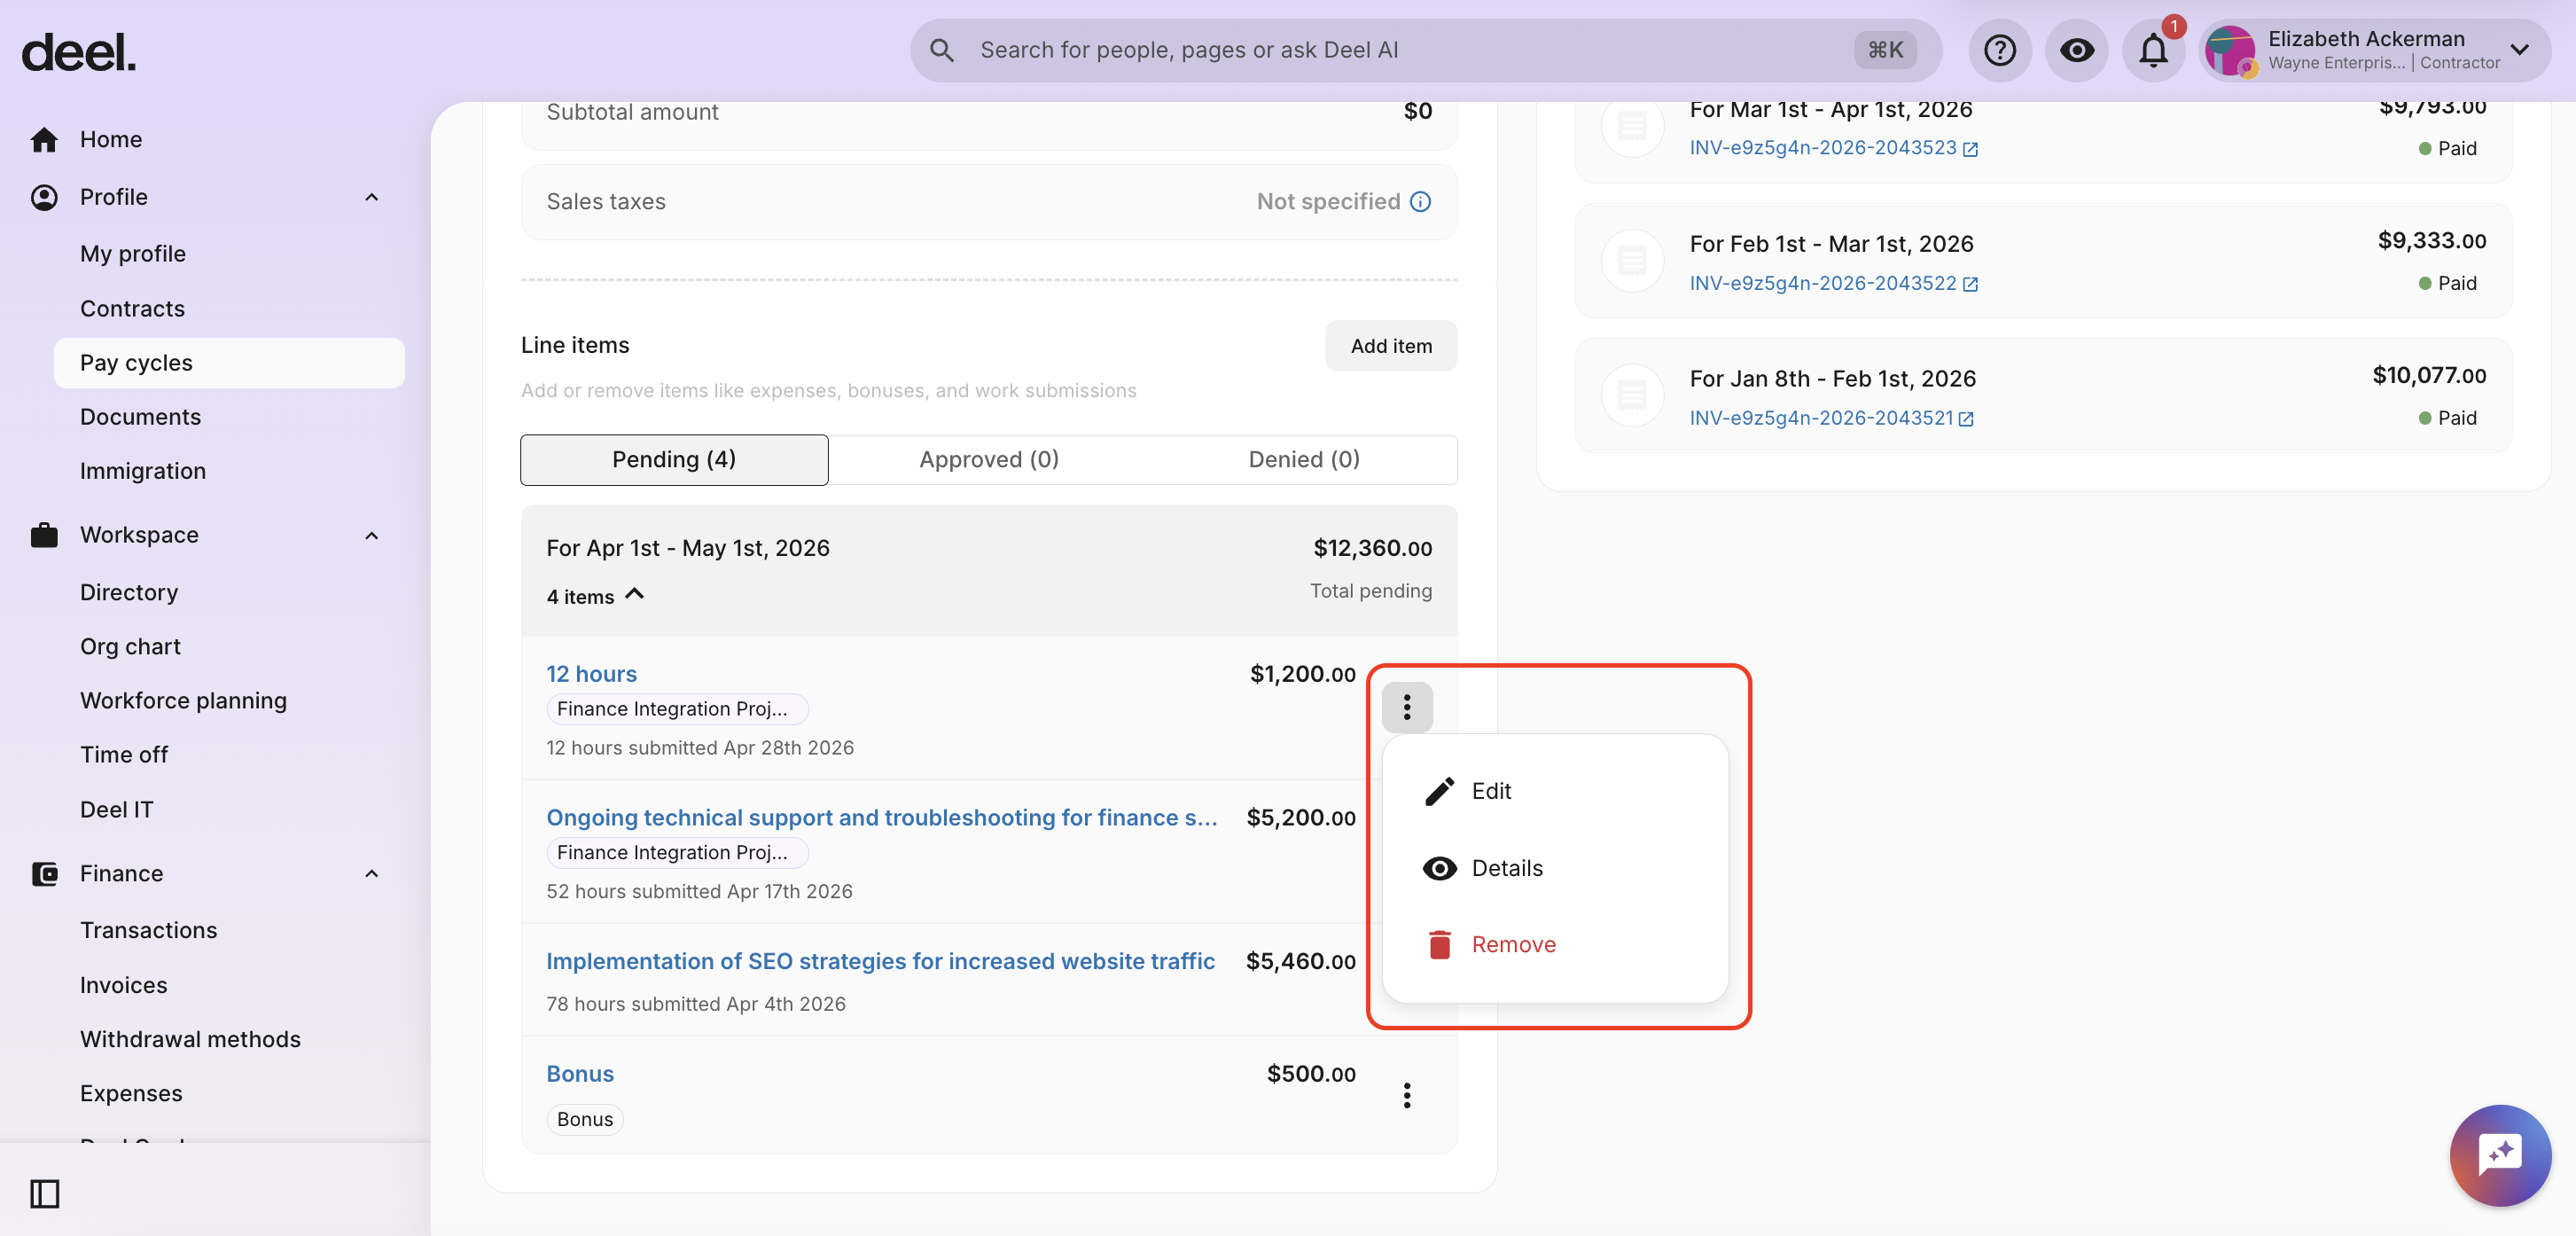Image resolution: width=2576 pixels, height=1236 pixels.
Task: Click the Profile person icon
Action: point(44,197)
